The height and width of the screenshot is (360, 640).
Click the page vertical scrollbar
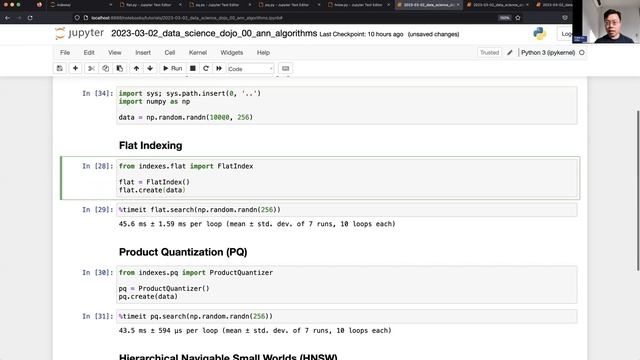coord(638,190)
